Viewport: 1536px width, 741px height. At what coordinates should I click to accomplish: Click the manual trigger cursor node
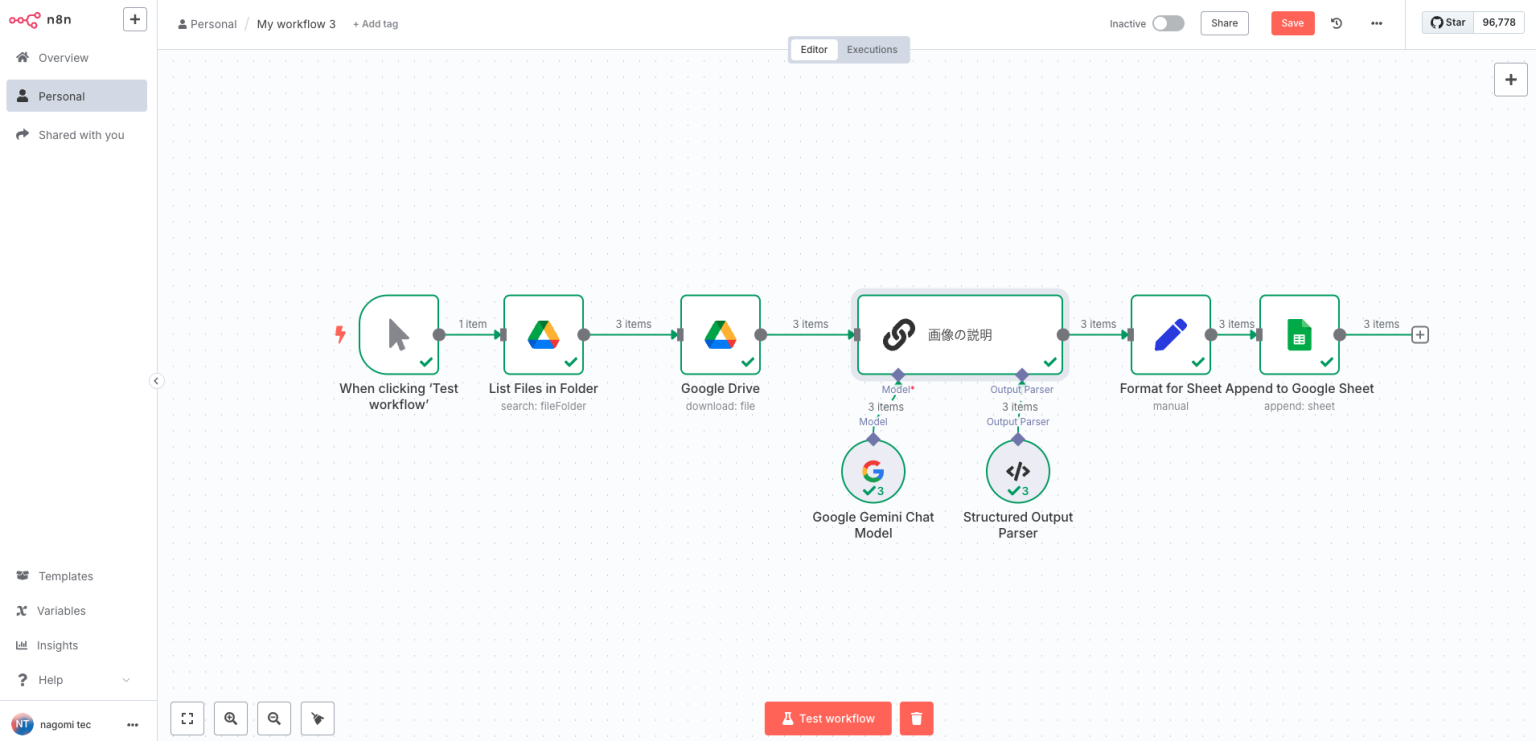(398, 335)
